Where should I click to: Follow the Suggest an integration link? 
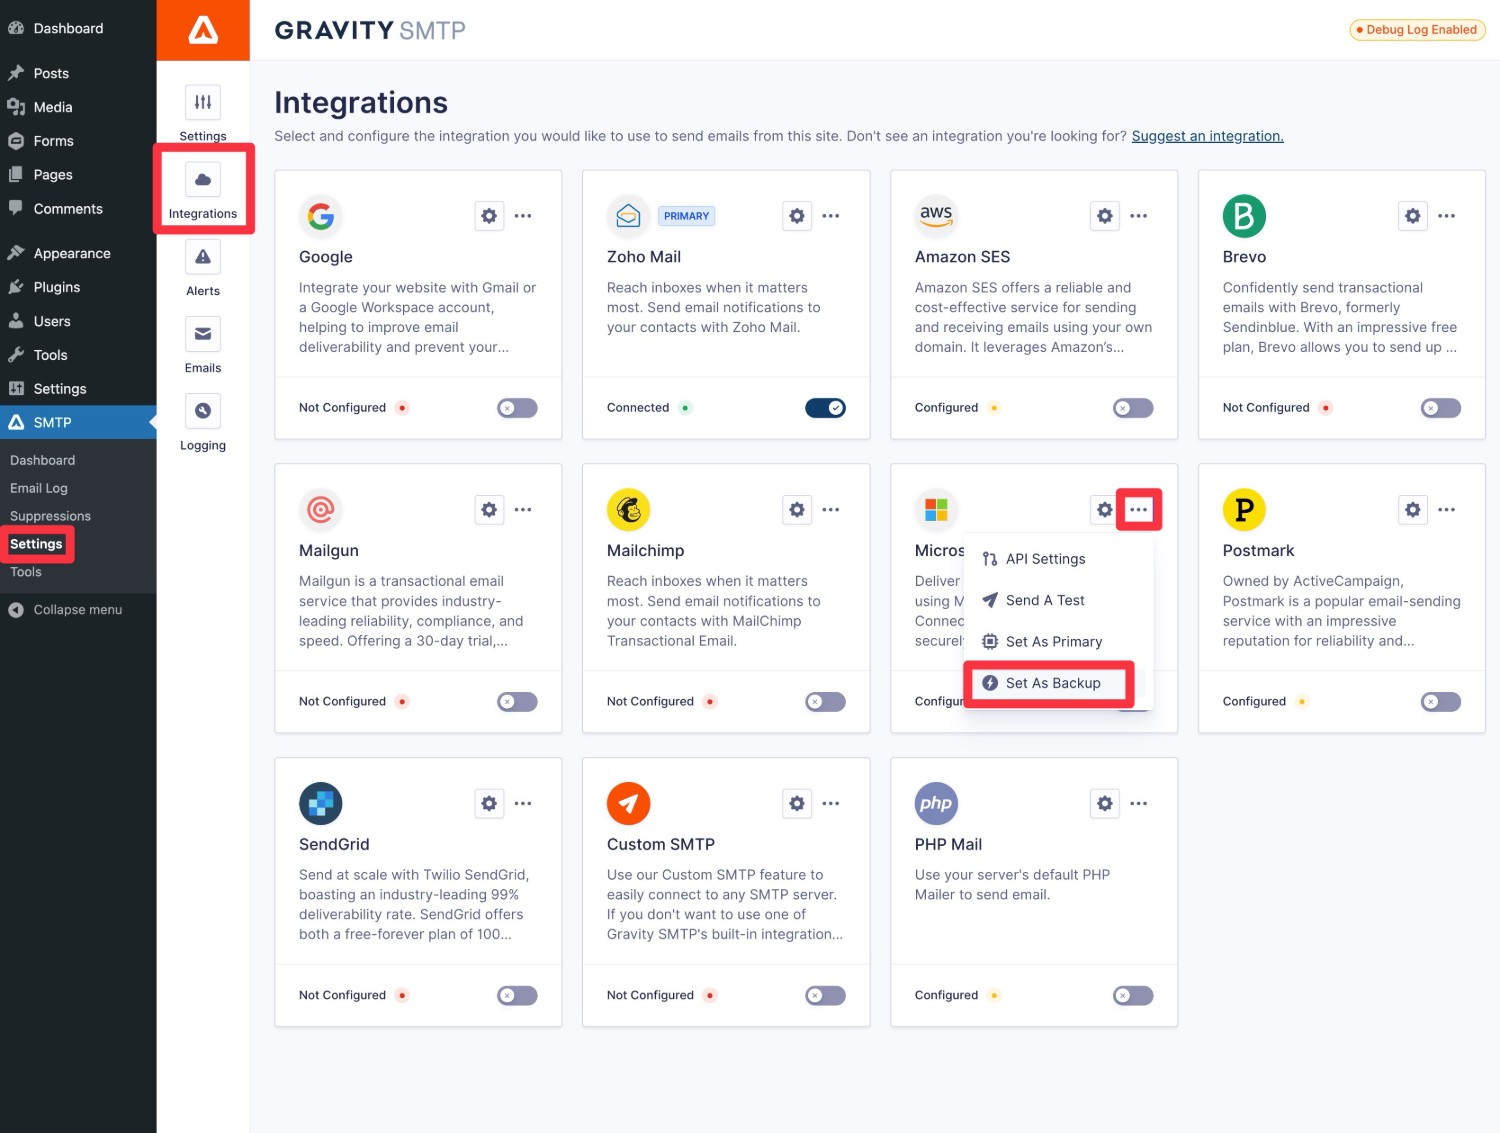tap(1207, 136)
